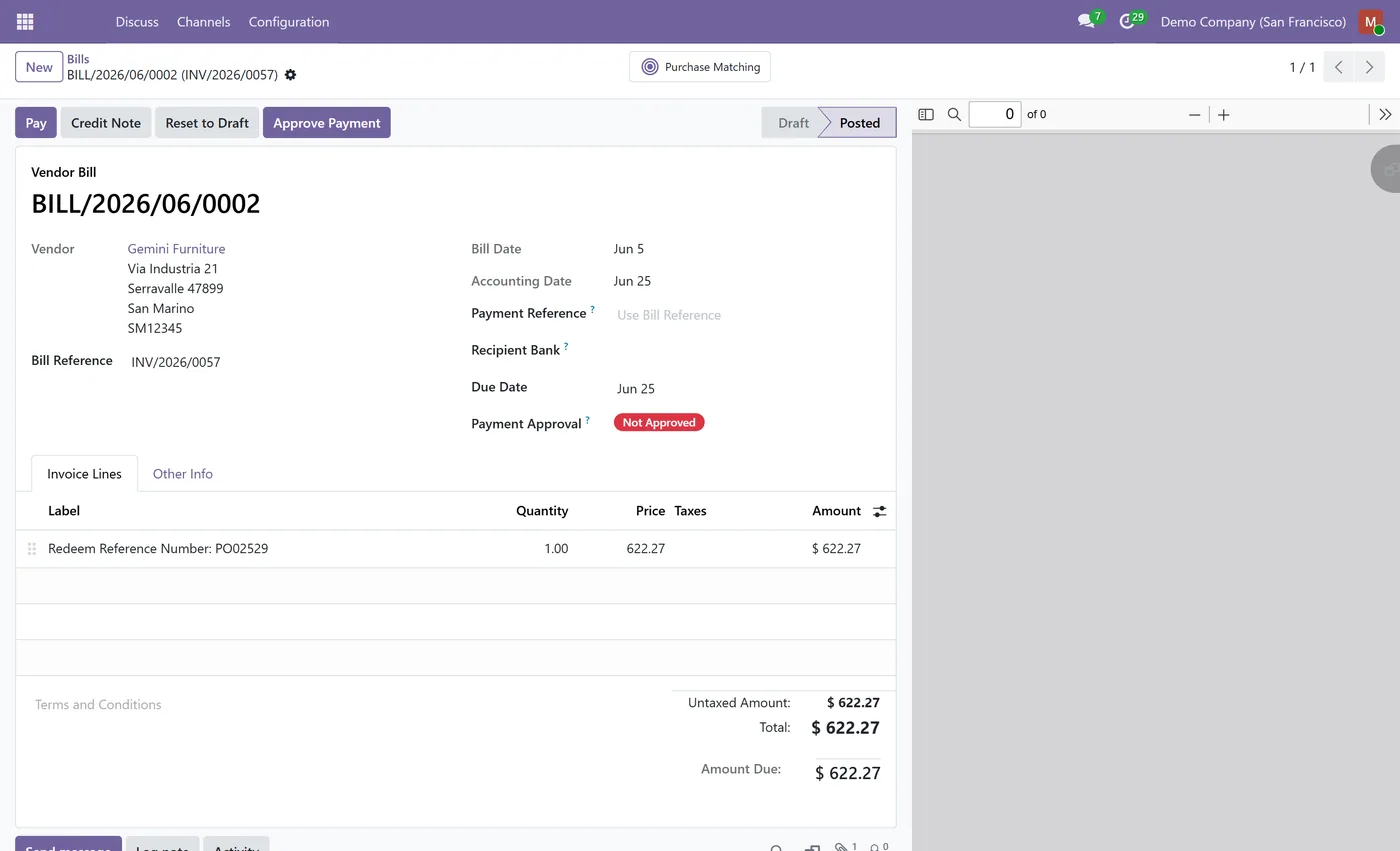Screen dimensions: 1400x851
Task: Click the Amount Due value
Action: click(848, 773)
